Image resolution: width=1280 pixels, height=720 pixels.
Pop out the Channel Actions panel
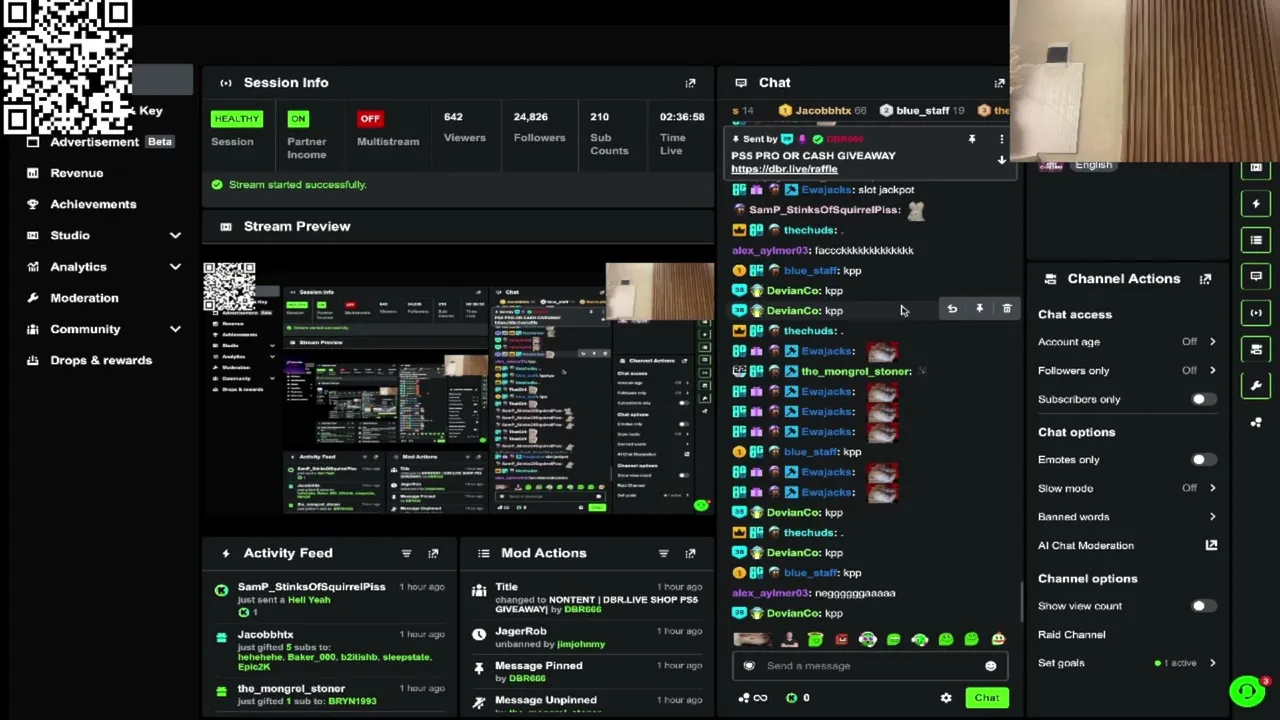(x=1205, y=279)
